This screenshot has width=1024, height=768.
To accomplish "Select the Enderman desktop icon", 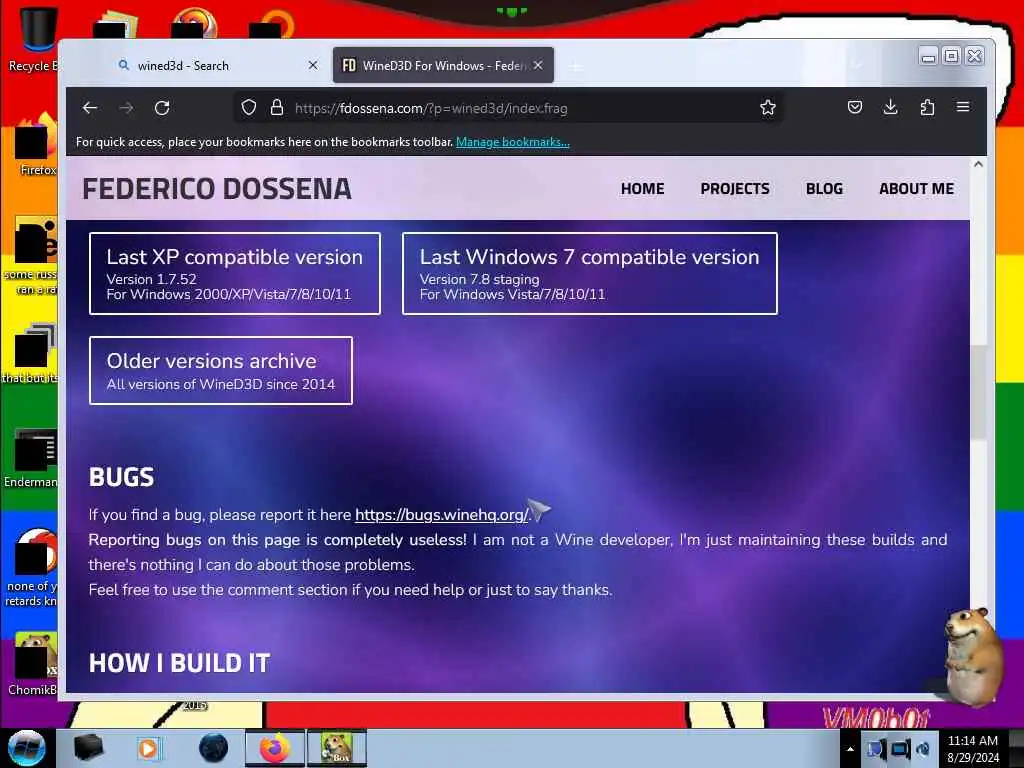I will pos(31,457).
